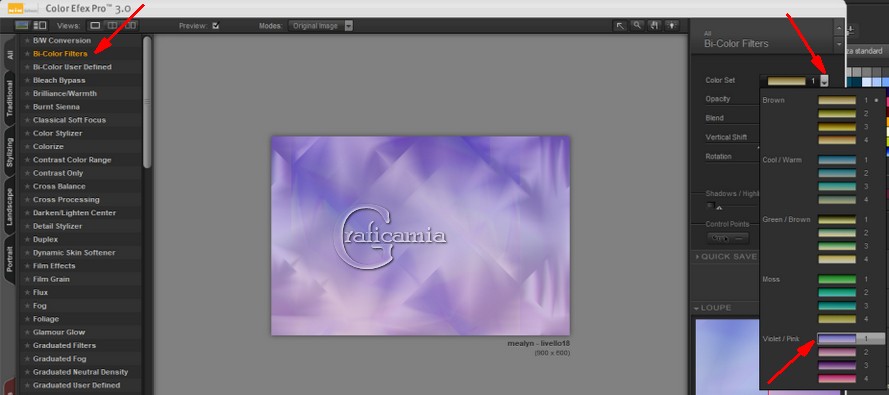Click the filter list layout icon

point(40,26)
